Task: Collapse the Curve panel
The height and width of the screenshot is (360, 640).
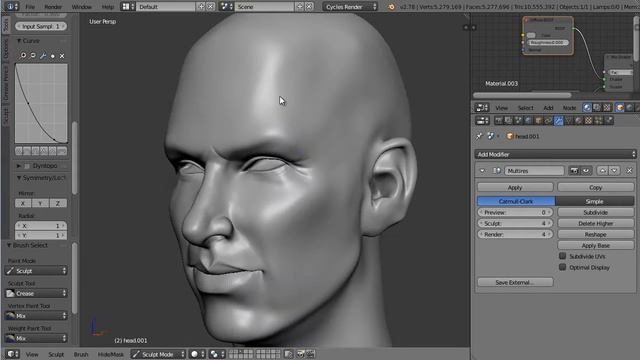Action: pos(19,41)
